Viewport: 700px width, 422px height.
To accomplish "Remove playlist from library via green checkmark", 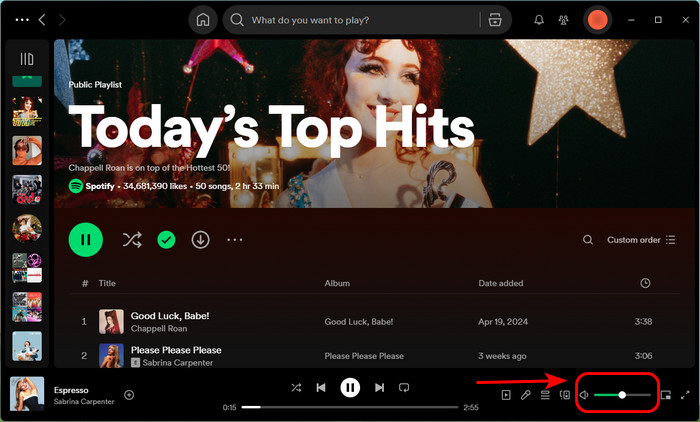I will click(x=166, y=240).
